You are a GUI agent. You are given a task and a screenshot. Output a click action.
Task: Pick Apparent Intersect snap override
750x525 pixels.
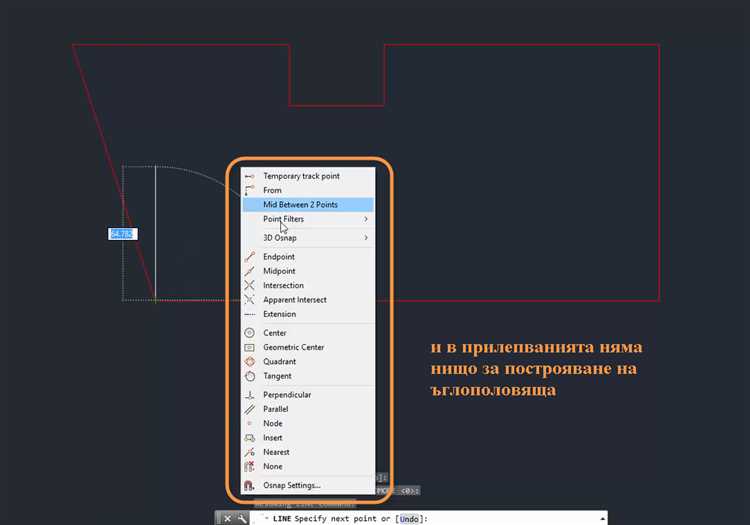[308, 300]
